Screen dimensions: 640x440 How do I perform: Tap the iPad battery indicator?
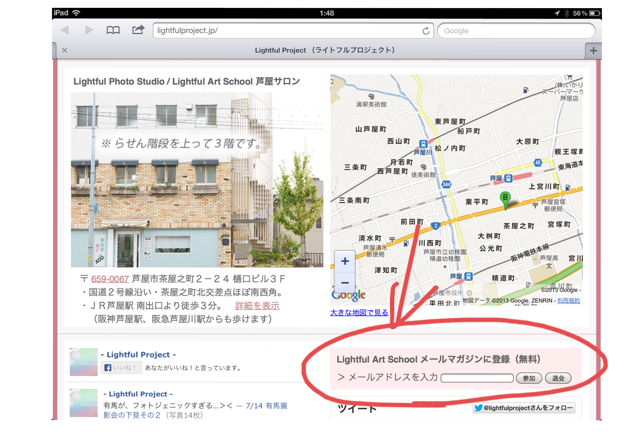pos(594,13)
